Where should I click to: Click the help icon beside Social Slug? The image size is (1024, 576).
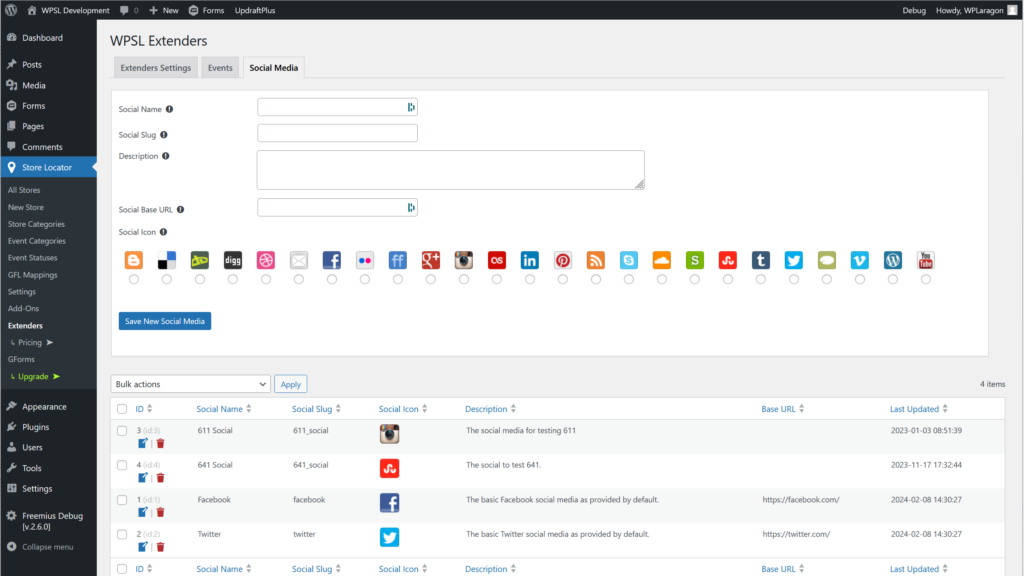point(163,134)
